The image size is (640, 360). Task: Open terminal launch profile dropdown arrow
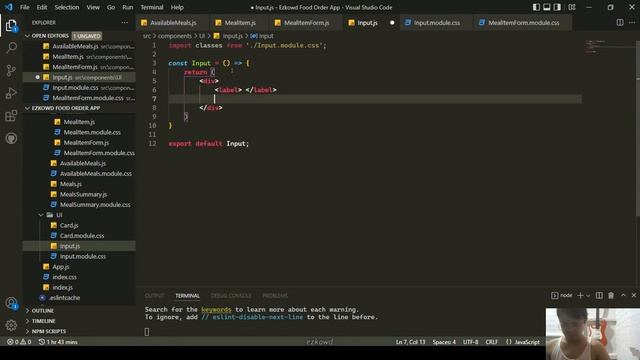coord(588,296)
